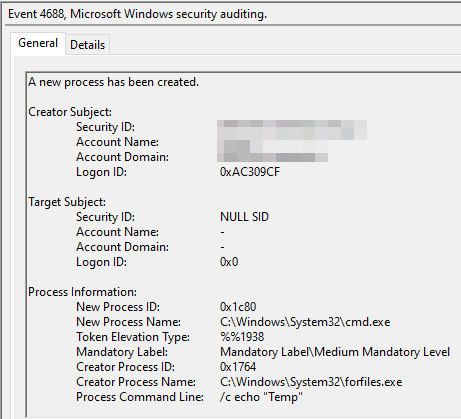Image resolution: width=461 pixels, height=419 pixels.
Task: Click the Token Elevation Type value %%1938
Action: 242,337
